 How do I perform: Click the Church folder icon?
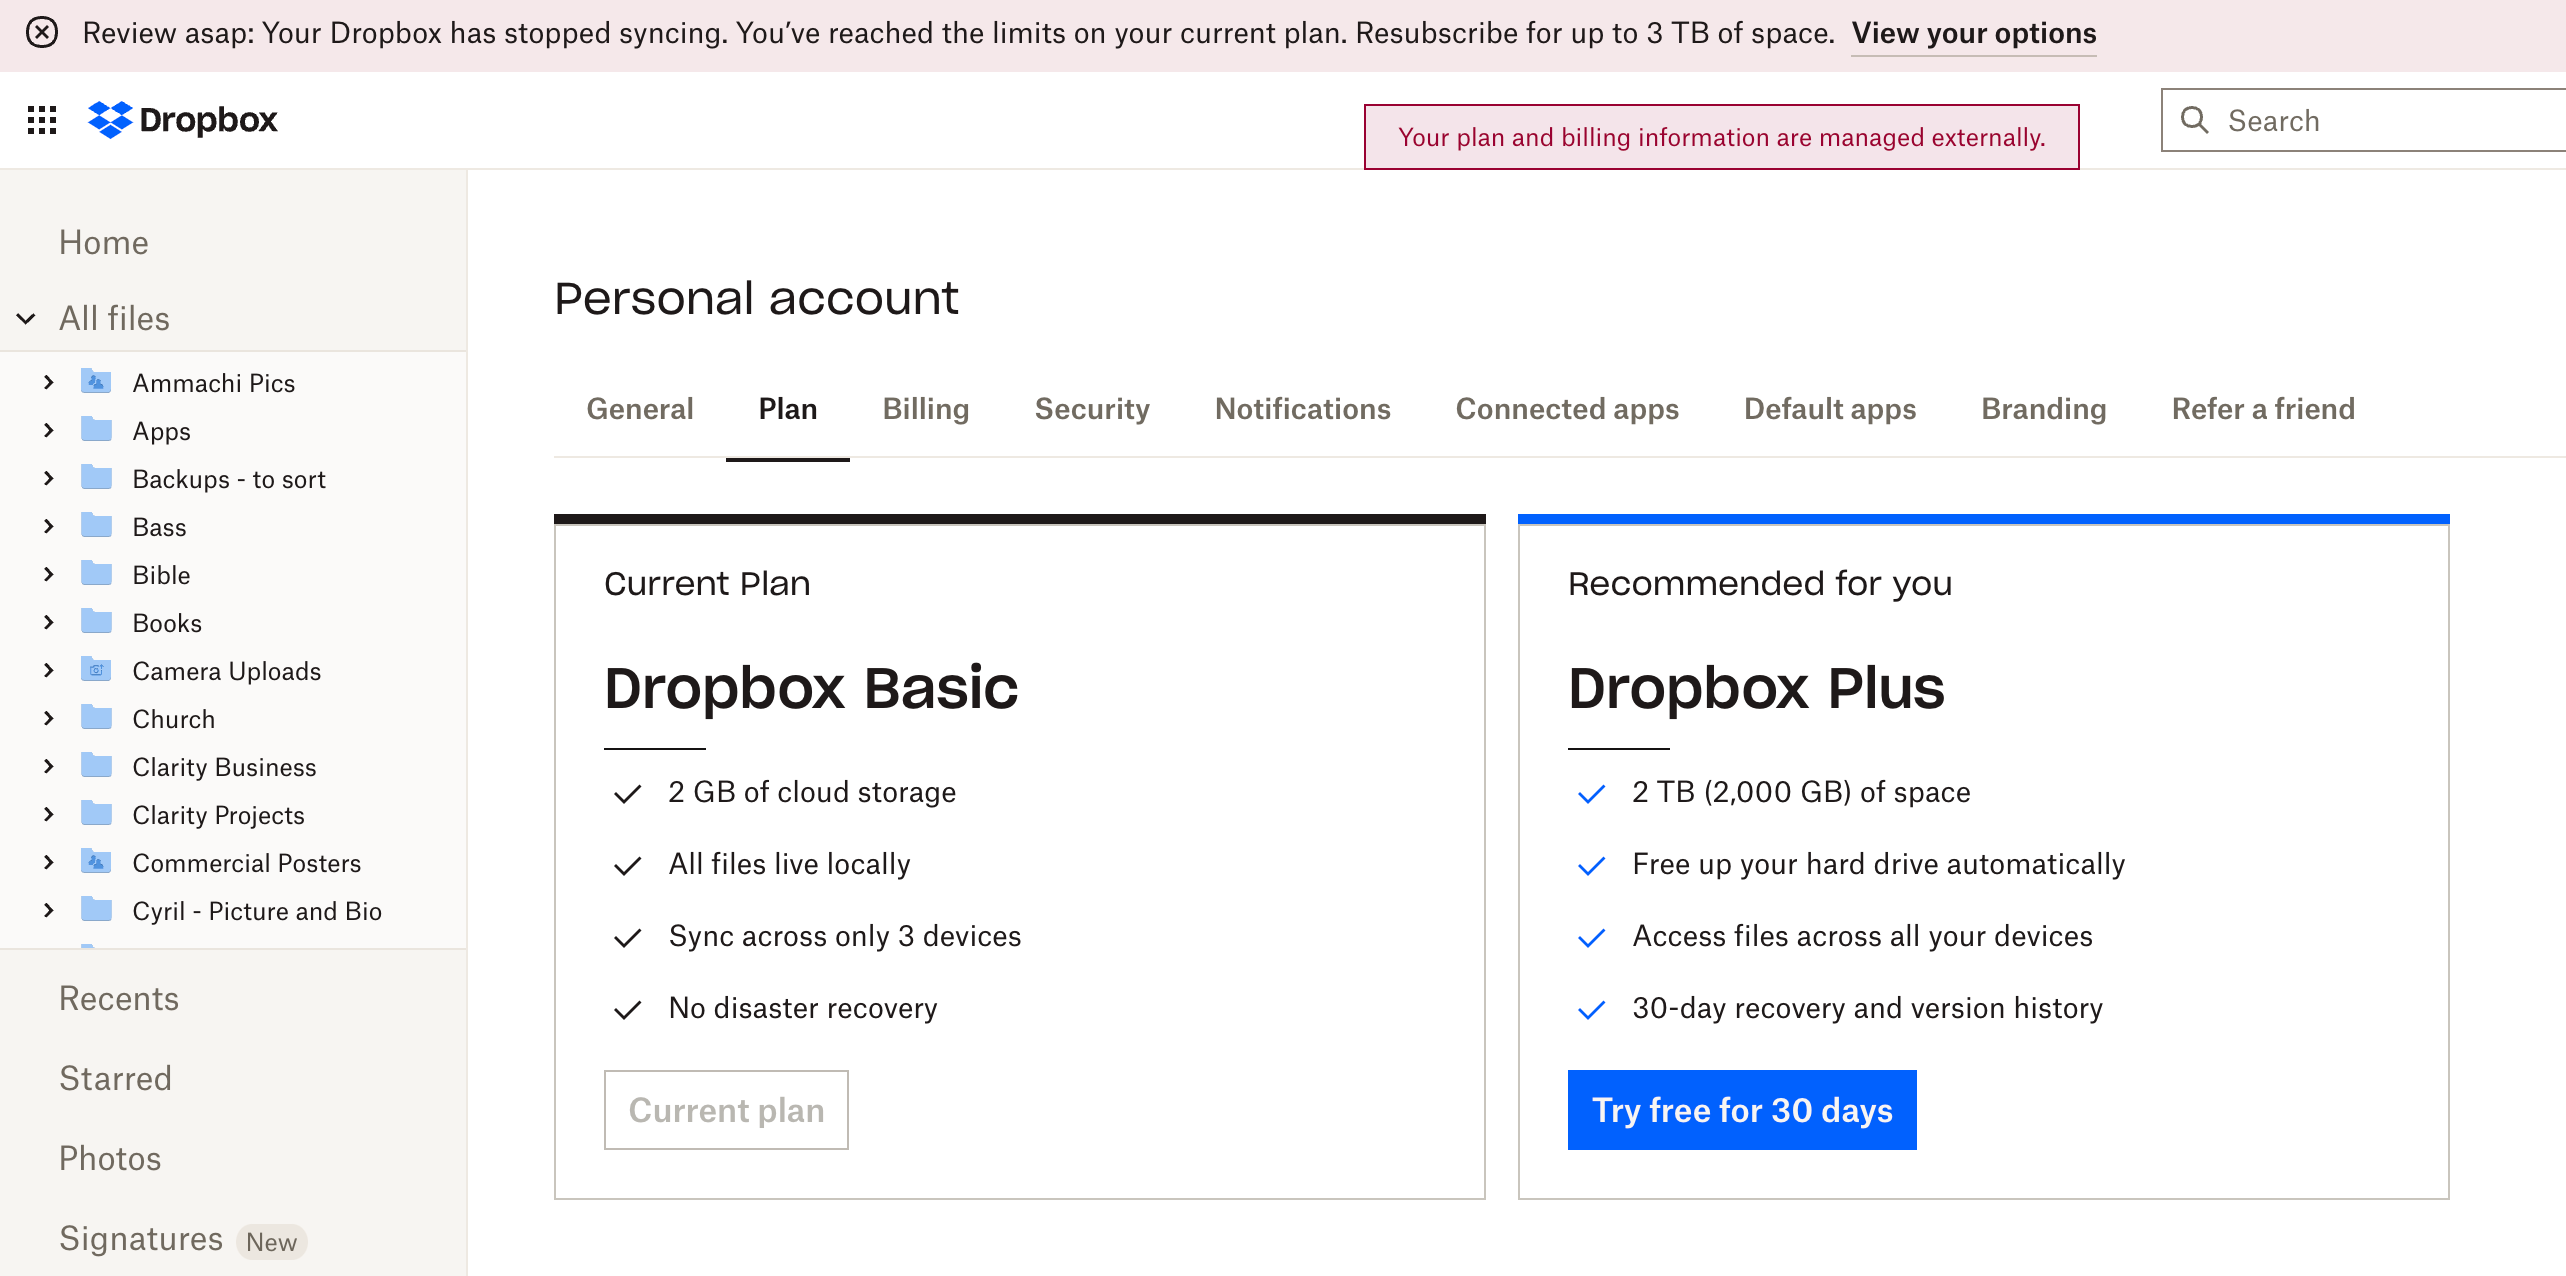[96, 718]
